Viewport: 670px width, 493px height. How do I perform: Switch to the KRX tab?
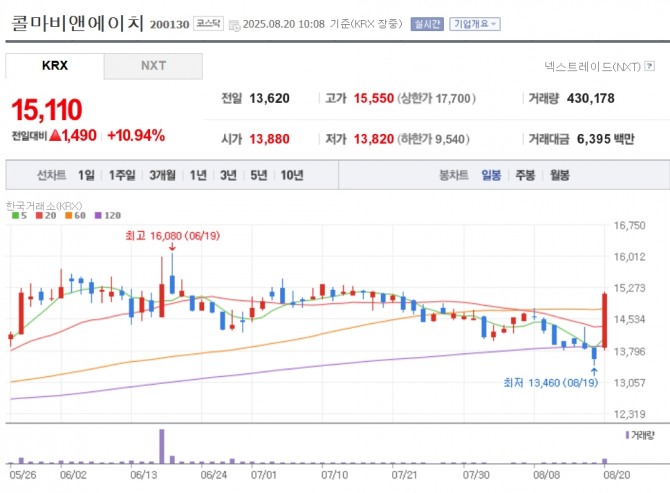pyautogui.click(x=55, y=66)
